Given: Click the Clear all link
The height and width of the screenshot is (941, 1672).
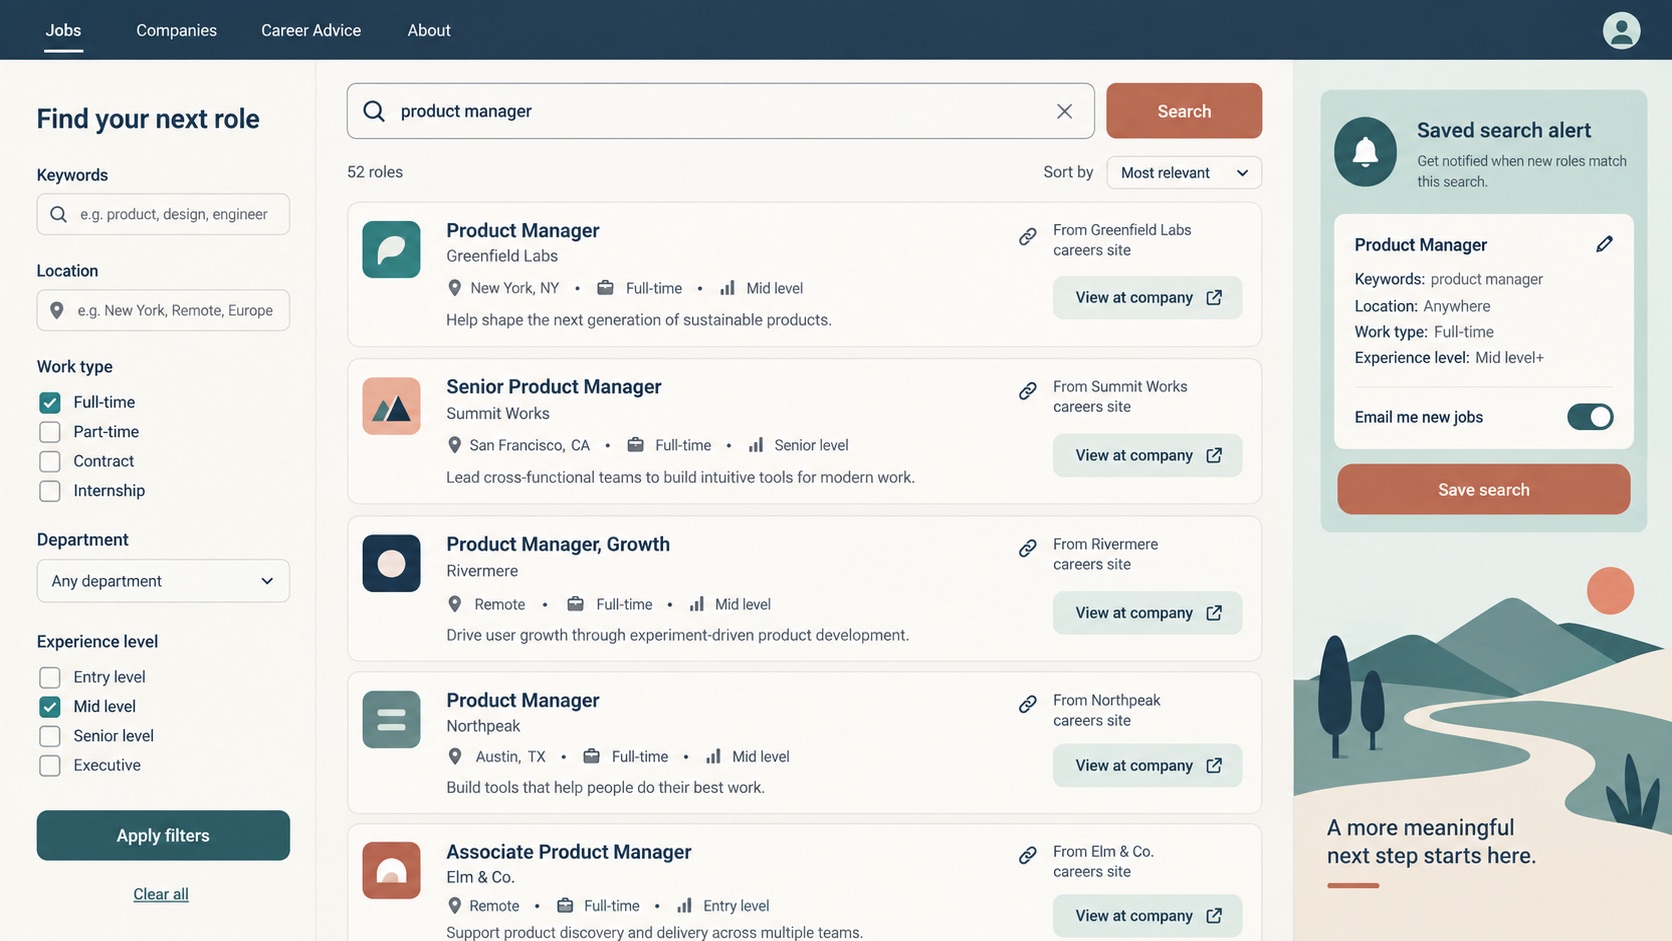Looking at the screenshot, I should tap(161, 894).
